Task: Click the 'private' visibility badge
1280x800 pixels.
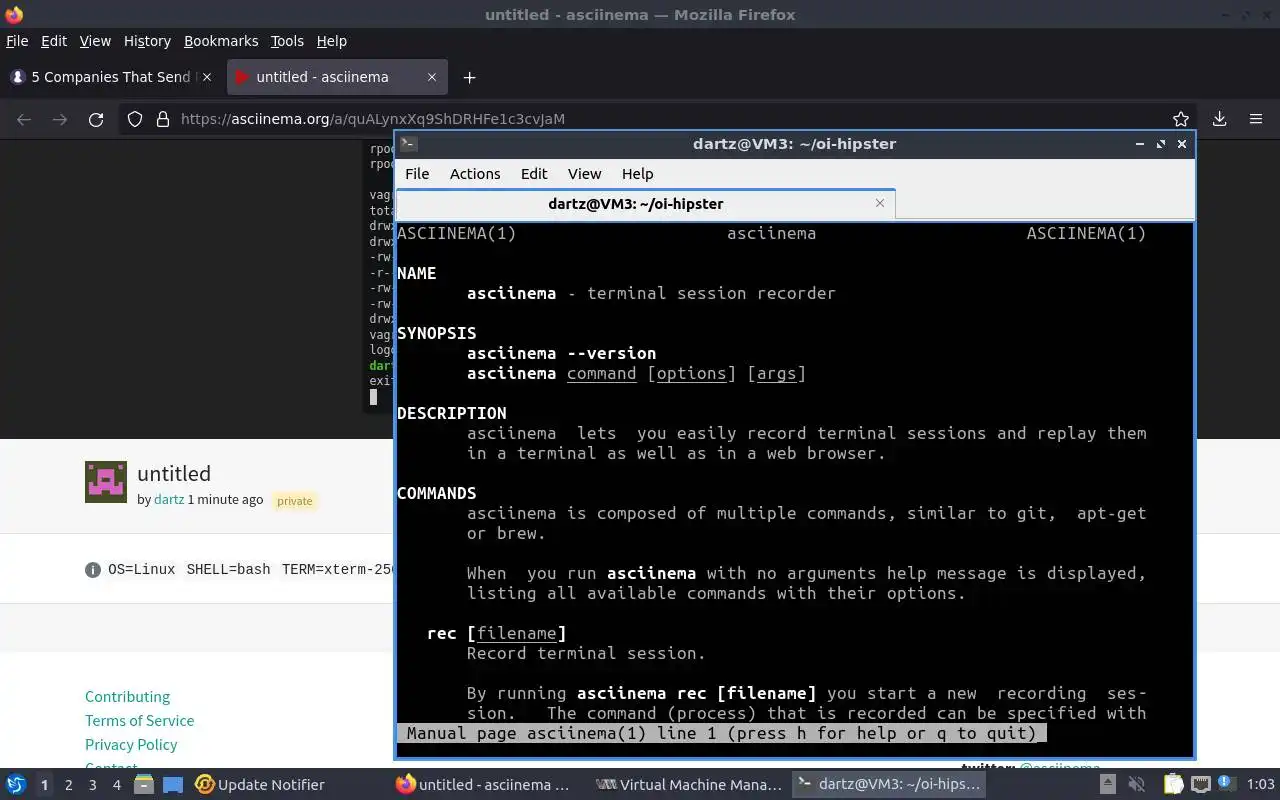Action: pos(294,500)
